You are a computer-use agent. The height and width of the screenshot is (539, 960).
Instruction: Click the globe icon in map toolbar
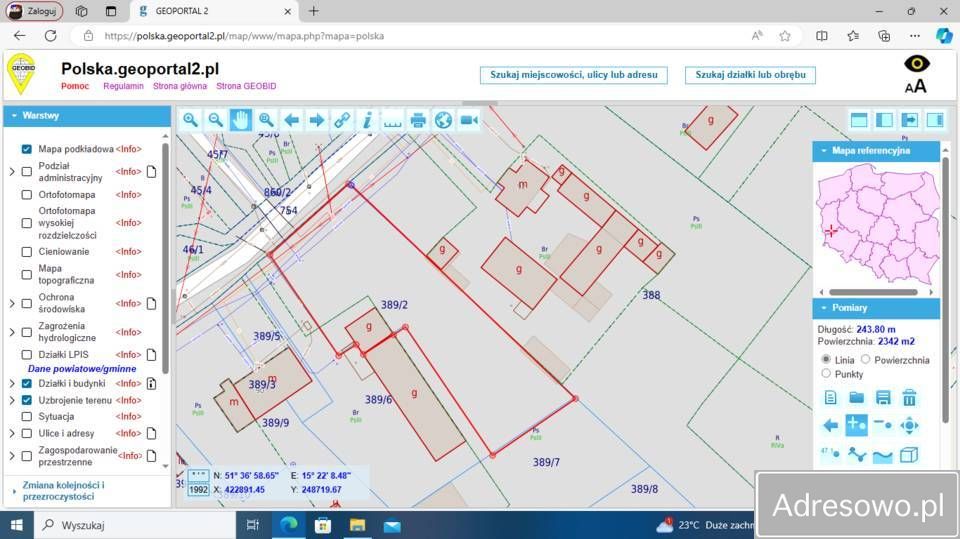pyautogui.click(x=444, y=120)
